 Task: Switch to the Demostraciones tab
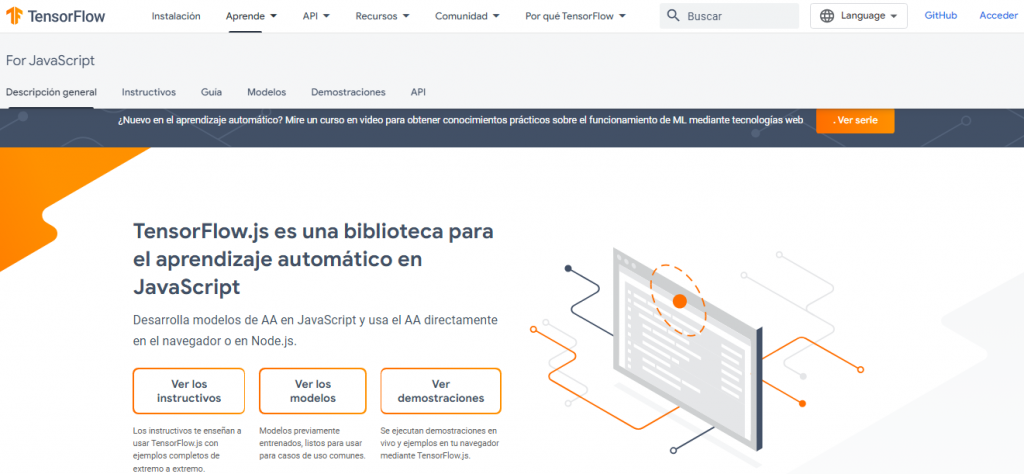point(348,93)
